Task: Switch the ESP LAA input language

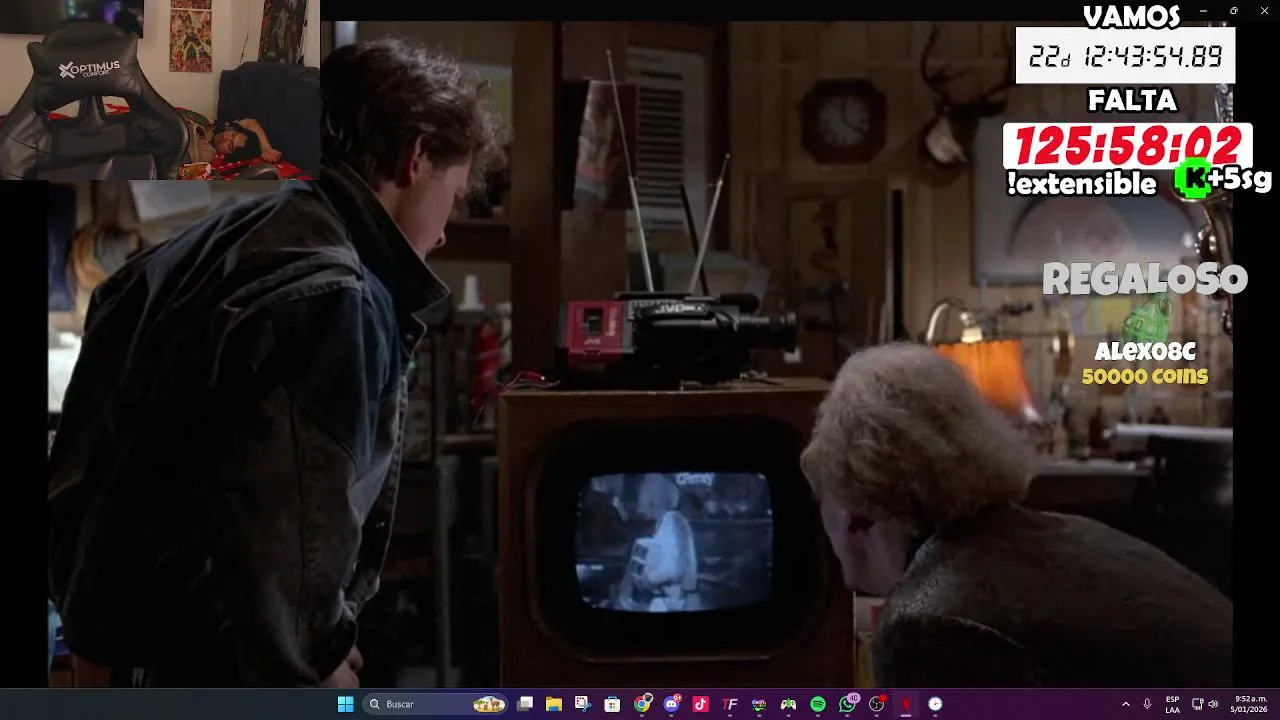Action: (1172, 704)
